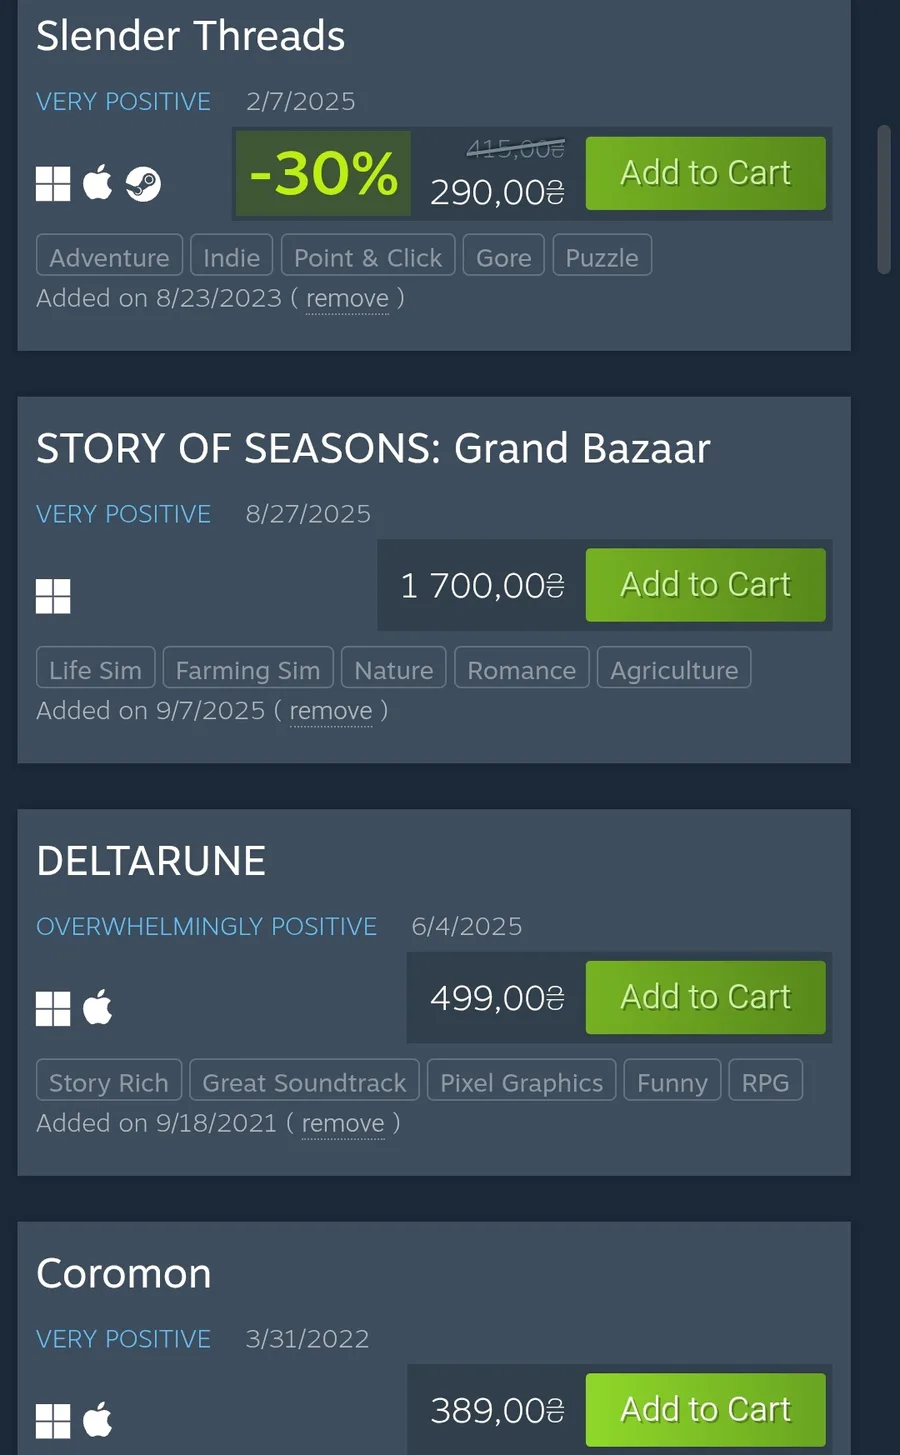This screenshot has height=1455, width=900.
Task: Click the page scrollbar thumb
Action: tap(884, 199)
